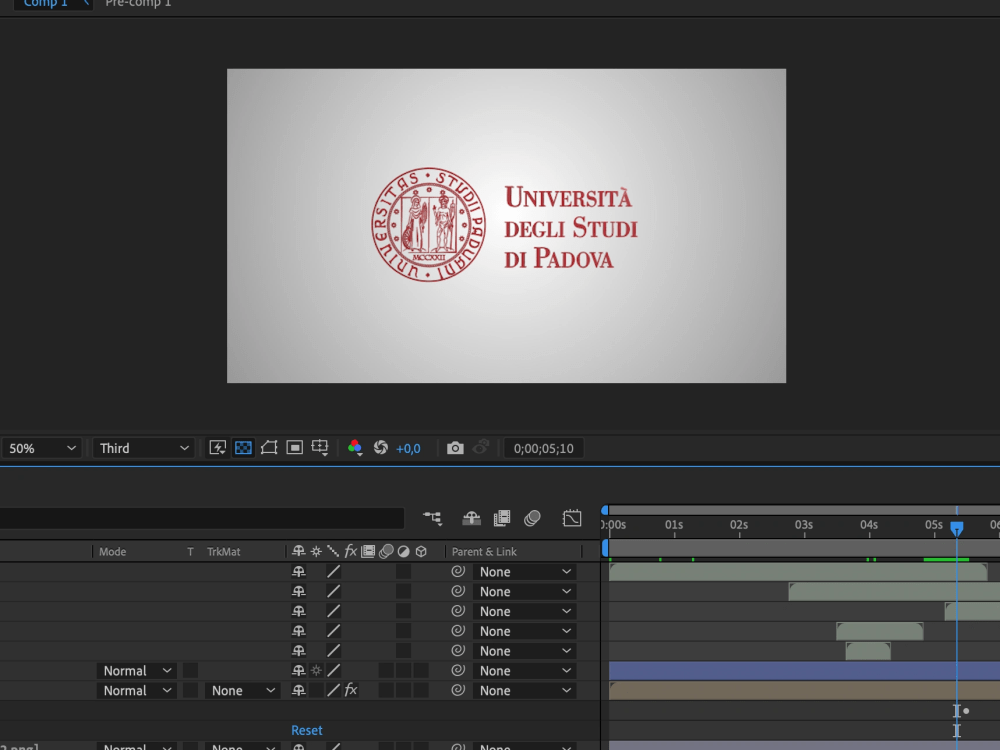Click the +0,0 exposure value
Viewport: 1000px width, 750px height.
tap(408, 448)
